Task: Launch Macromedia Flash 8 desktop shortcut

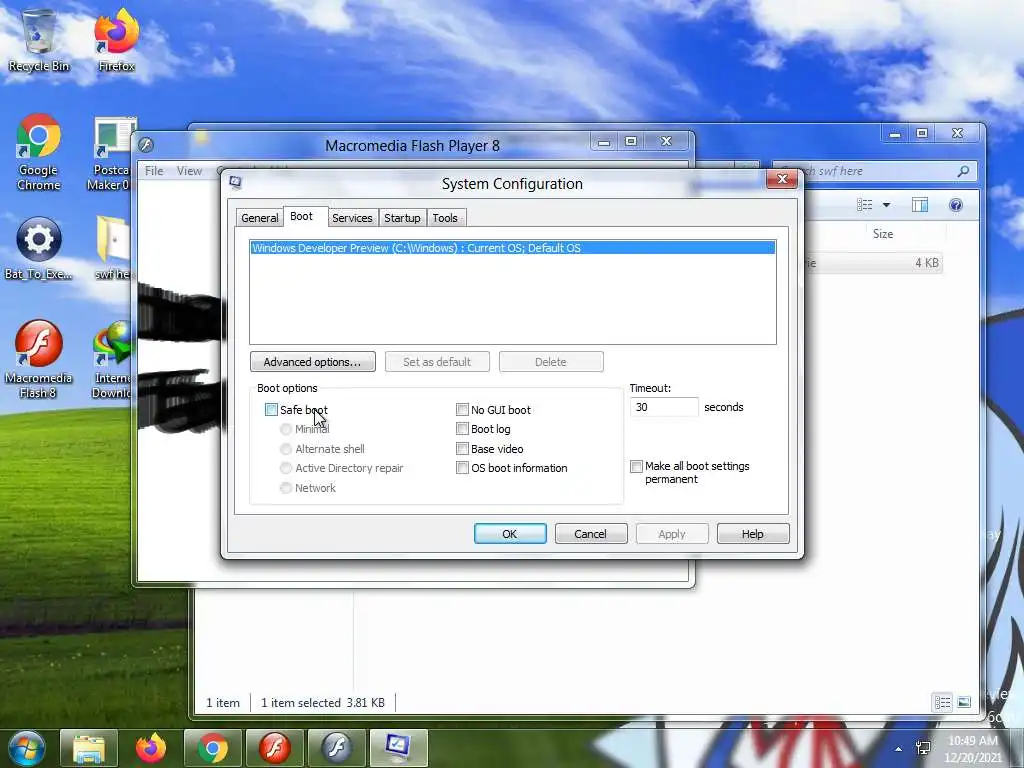Action: (x=39, y=359)
